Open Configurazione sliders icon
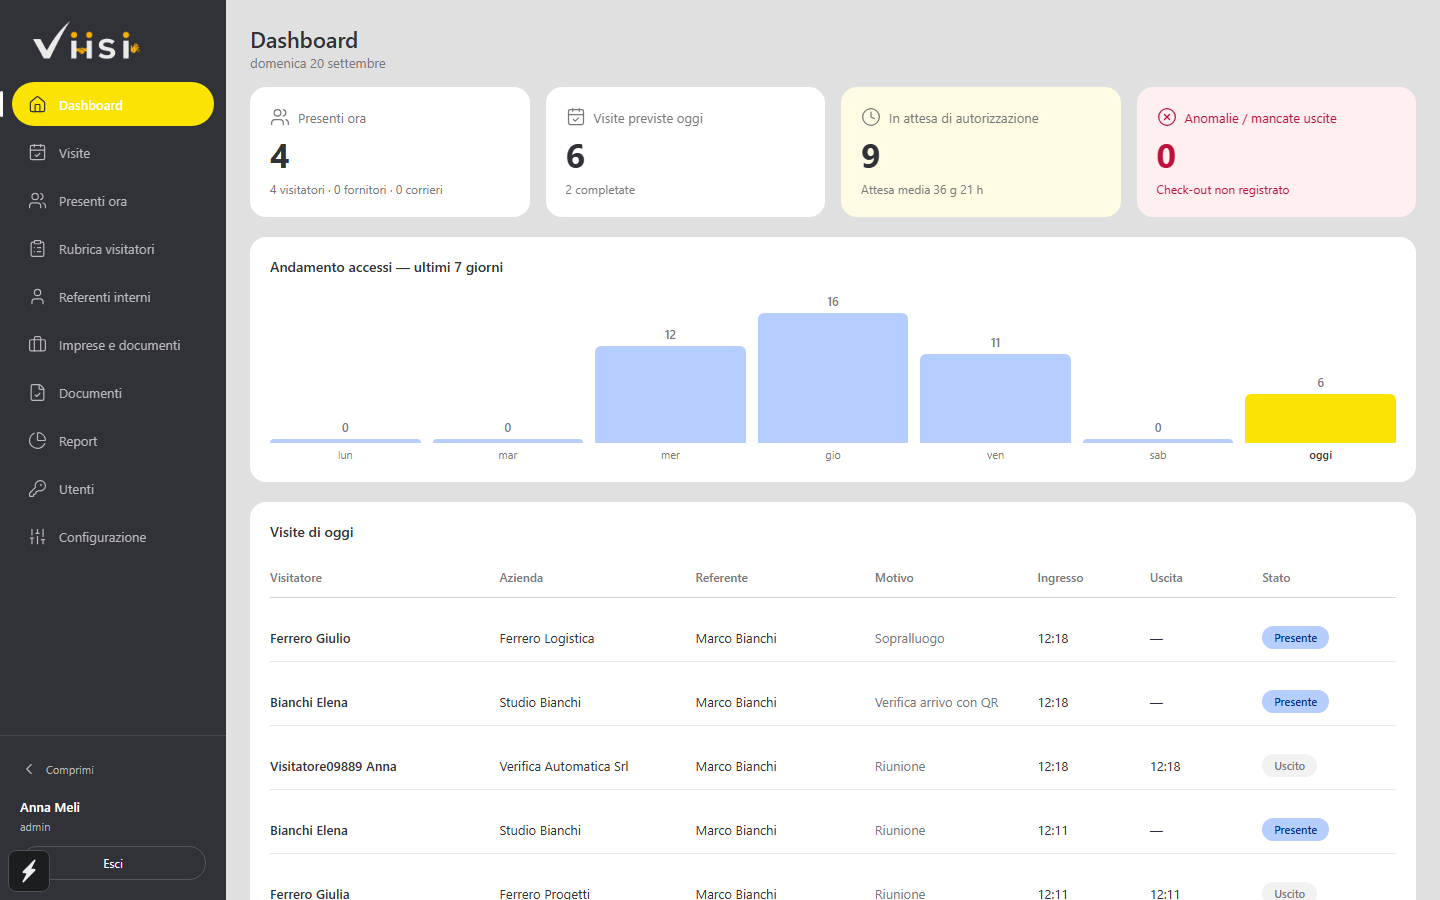 [x=37, y=537]
